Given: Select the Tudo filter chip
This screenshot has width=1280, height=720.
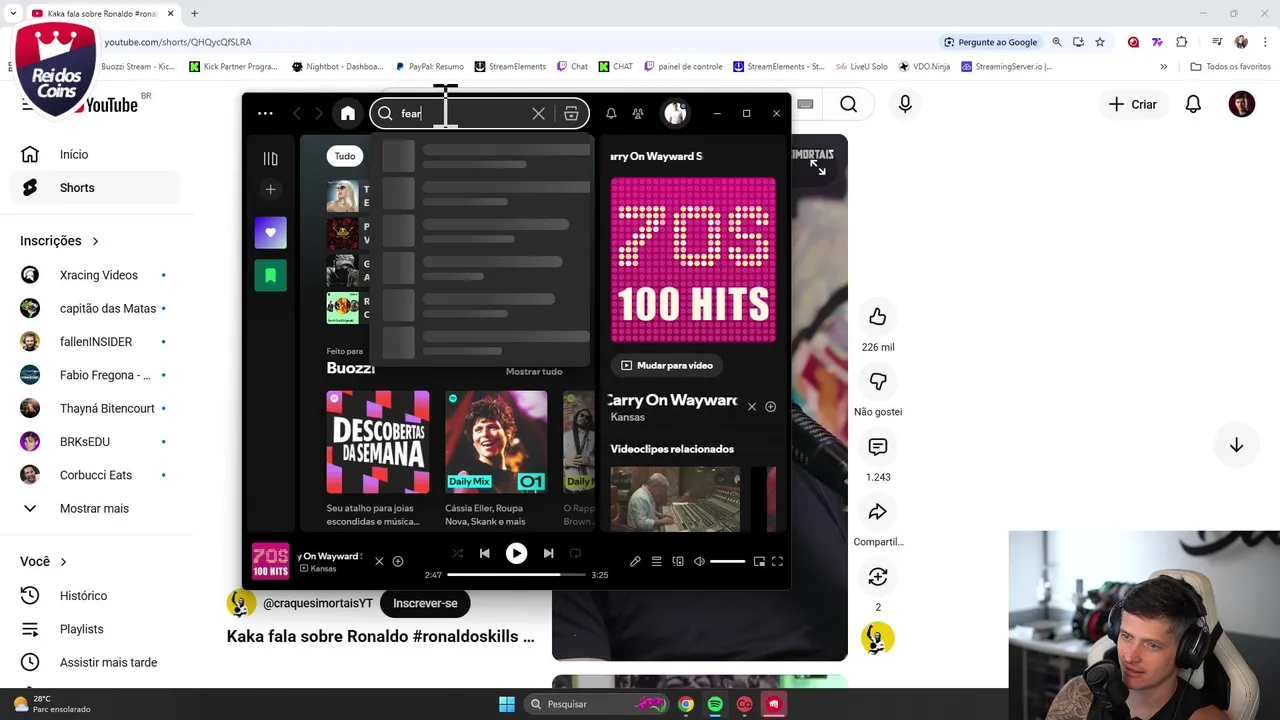Looking at the screenshot, I should coord(345,156).
